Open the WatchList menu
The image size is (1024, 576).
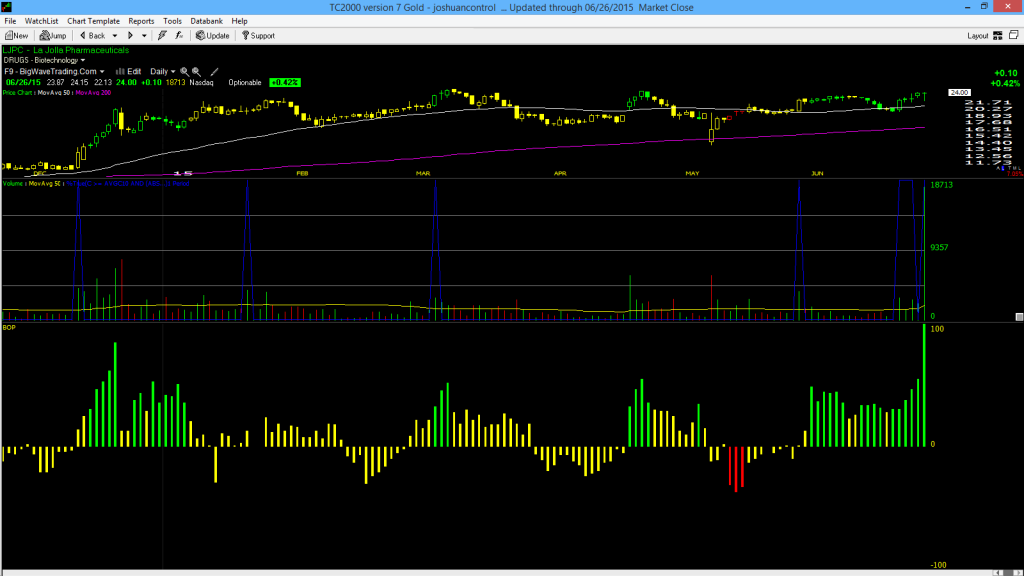tap(41, 21)
